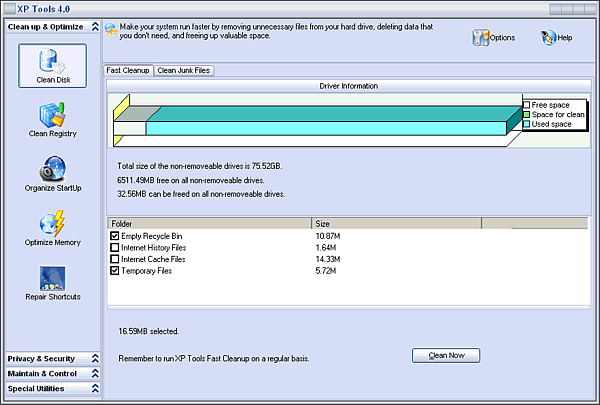Open the Organize StartUp tool
The height and width of the screenshot is (405, 600).
[52, 174]
